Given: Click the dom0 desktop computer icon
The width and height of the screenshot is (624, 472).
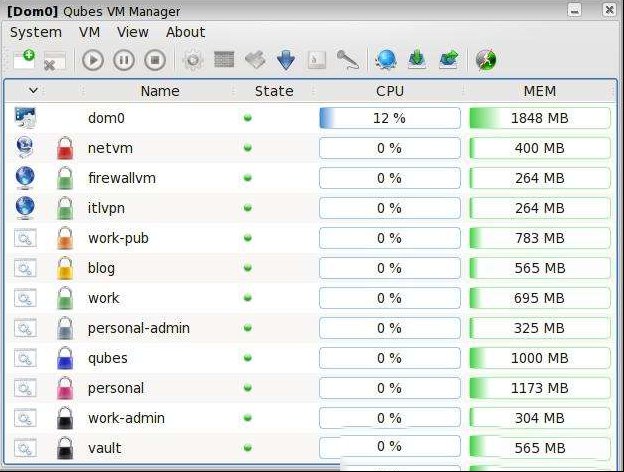Looking at the screenshot, I should coord(25,118).
